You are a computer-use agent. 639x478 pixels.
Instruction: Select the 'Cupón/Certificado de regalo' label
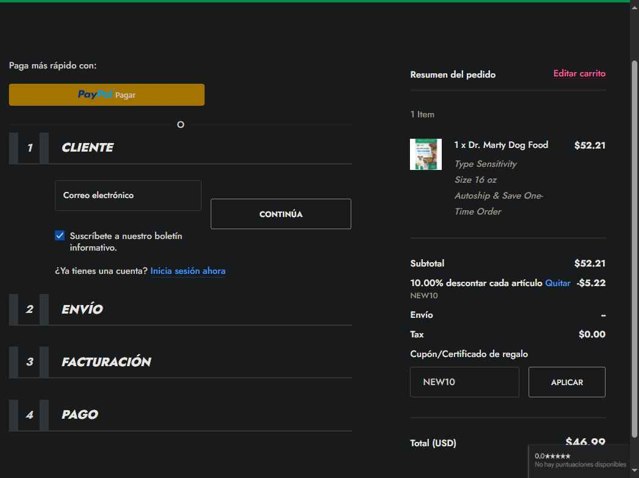tap(469, 354)
